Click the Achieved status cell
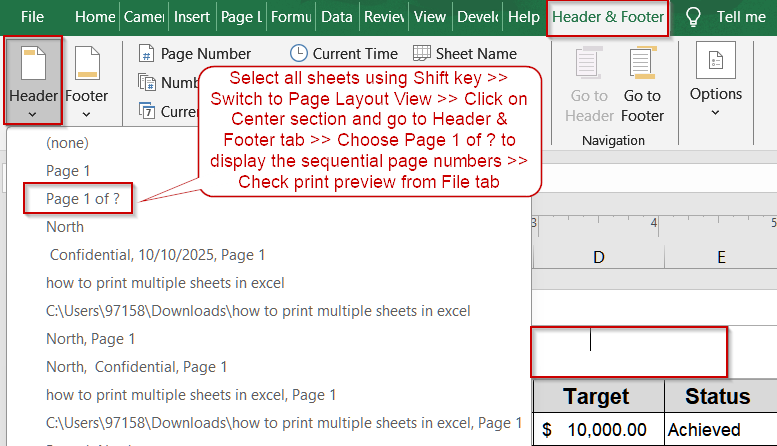 [721, 429]
